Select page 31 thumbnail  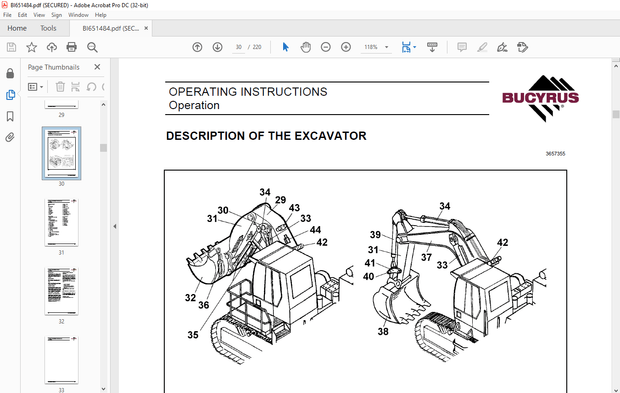point(61,222)
